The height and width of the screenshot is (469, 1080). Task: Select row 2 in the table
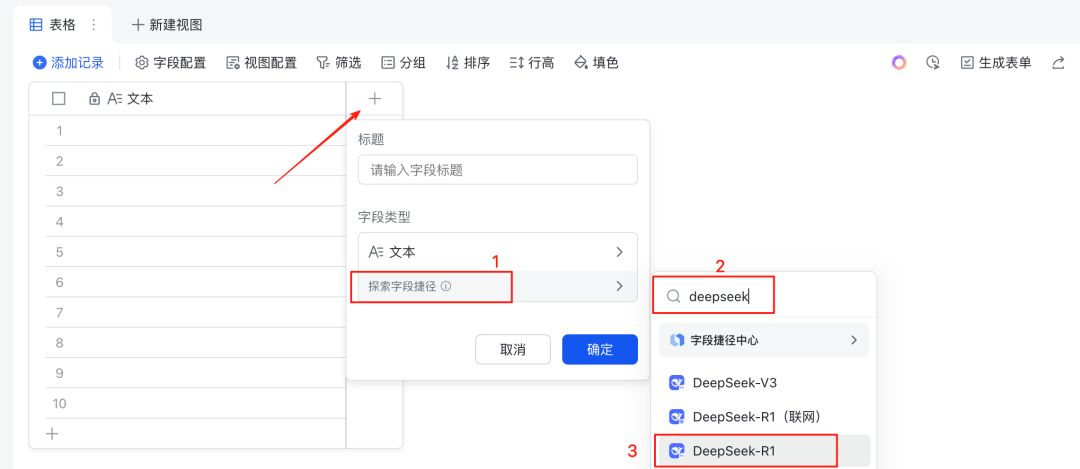pos(59,160)
